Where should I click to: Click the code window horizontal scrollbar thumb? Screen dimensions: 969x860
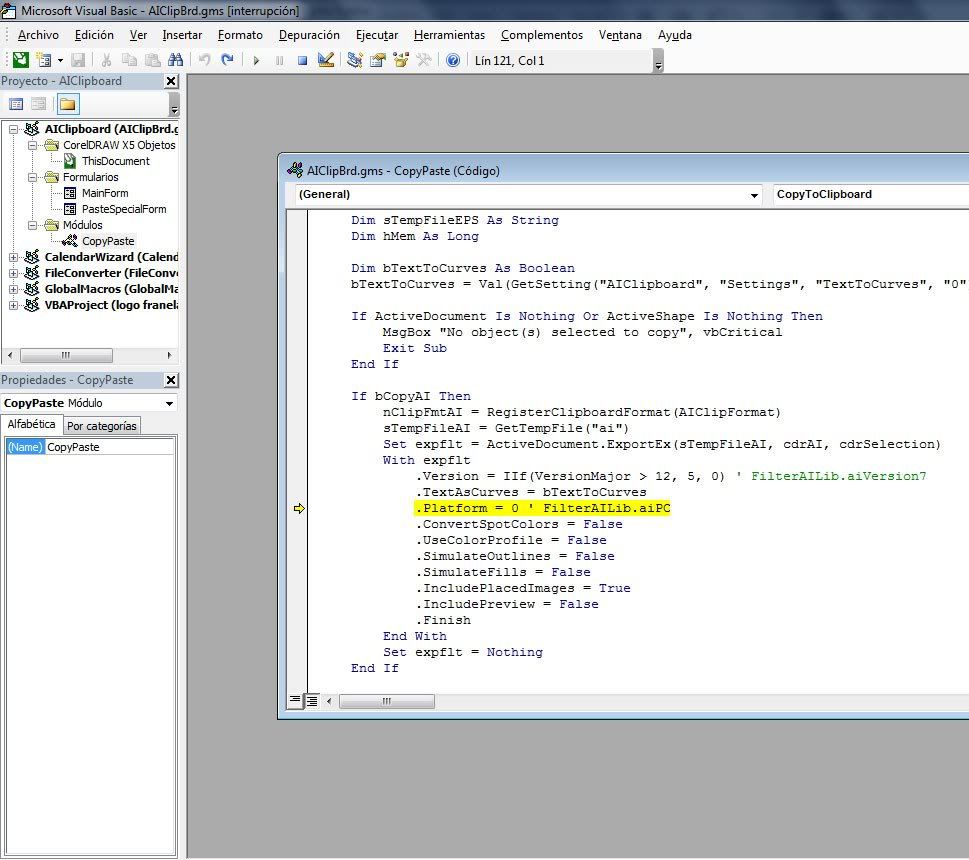tap(387, 701)
